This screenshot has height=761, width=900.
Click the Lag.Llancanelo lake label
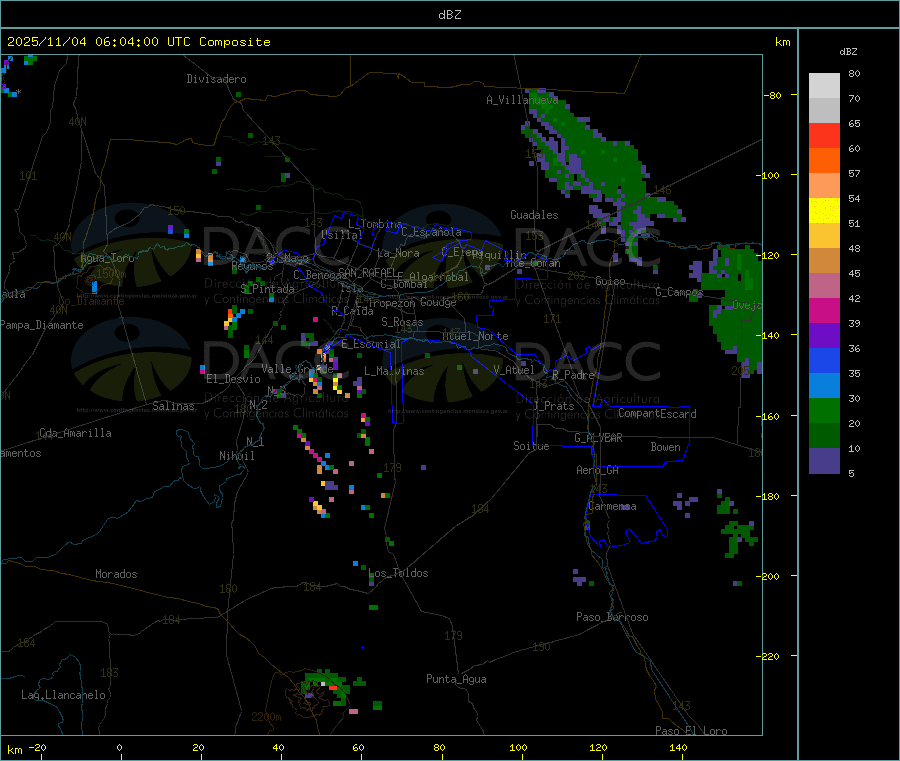[x=64, y=695]
